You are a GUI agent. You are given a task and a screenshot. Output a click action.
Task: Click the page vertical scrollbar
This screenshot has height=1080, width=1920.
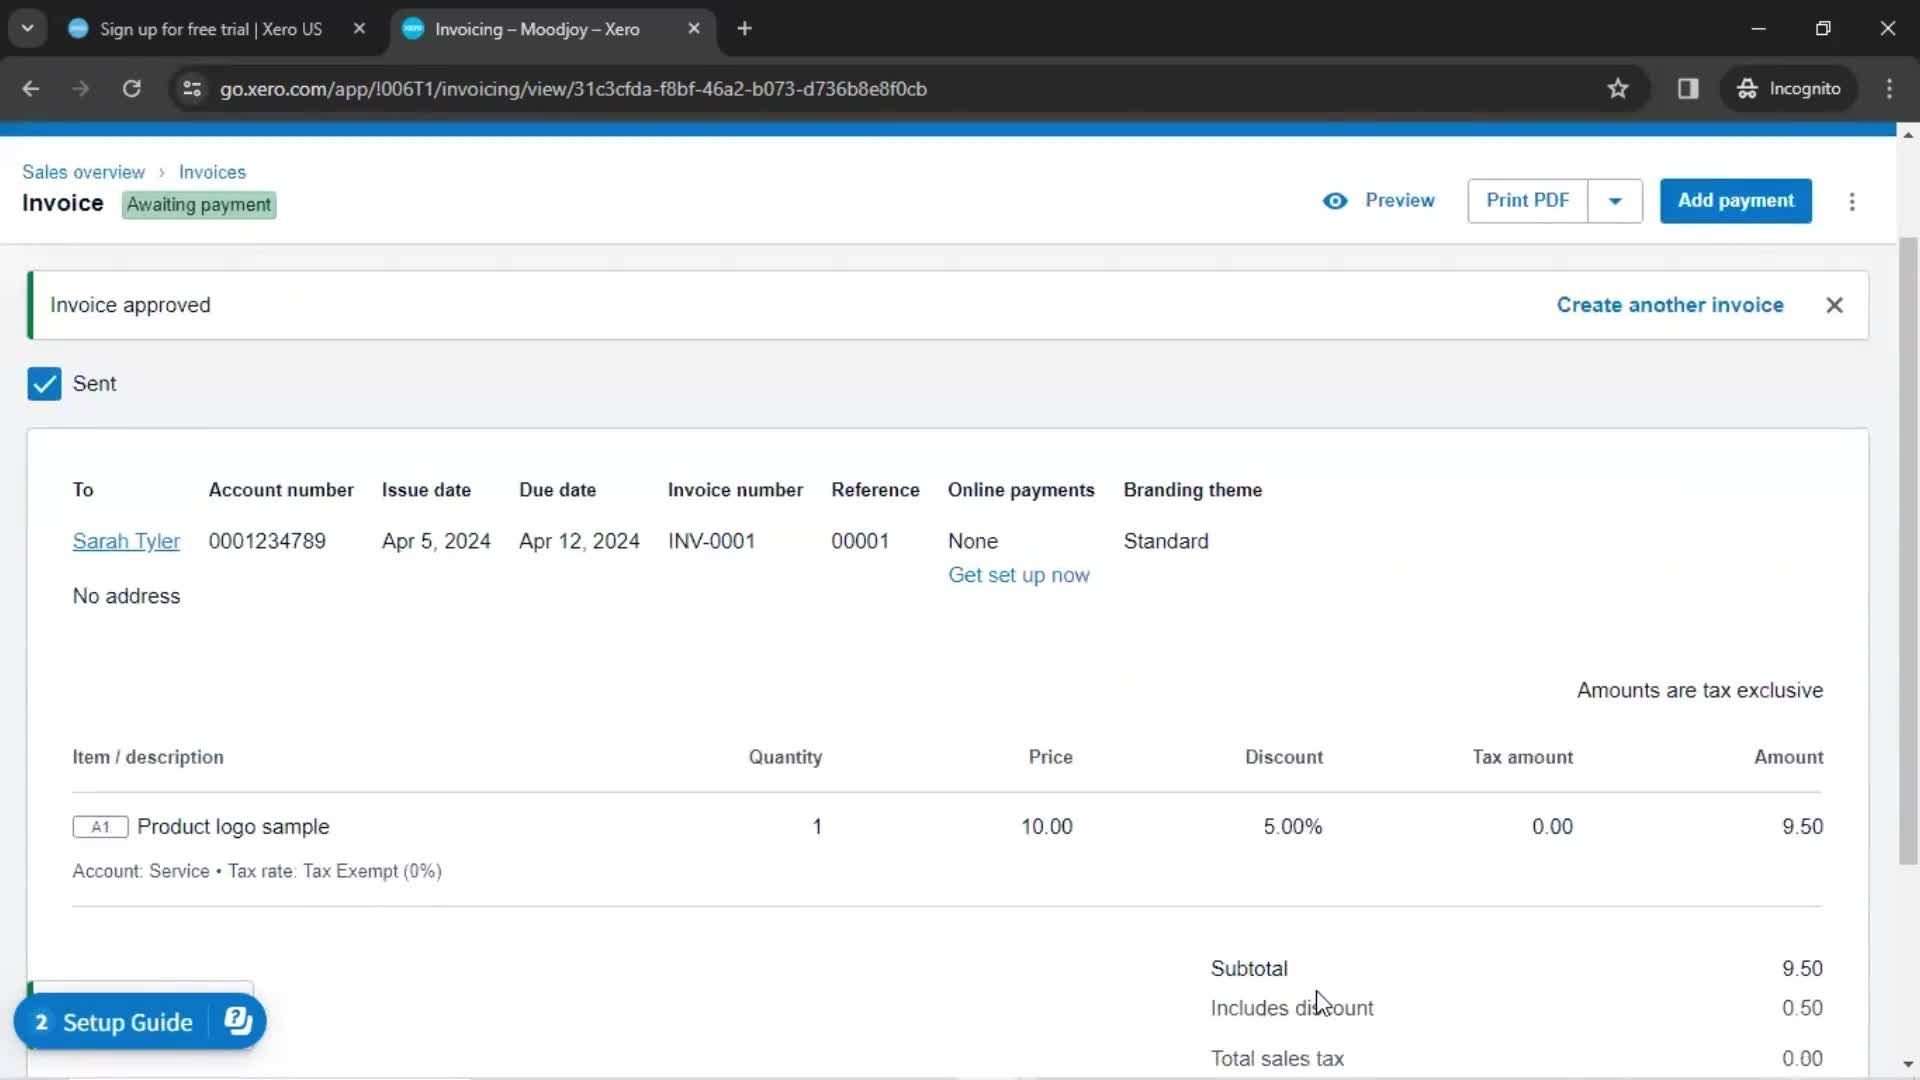[1908, 550]
